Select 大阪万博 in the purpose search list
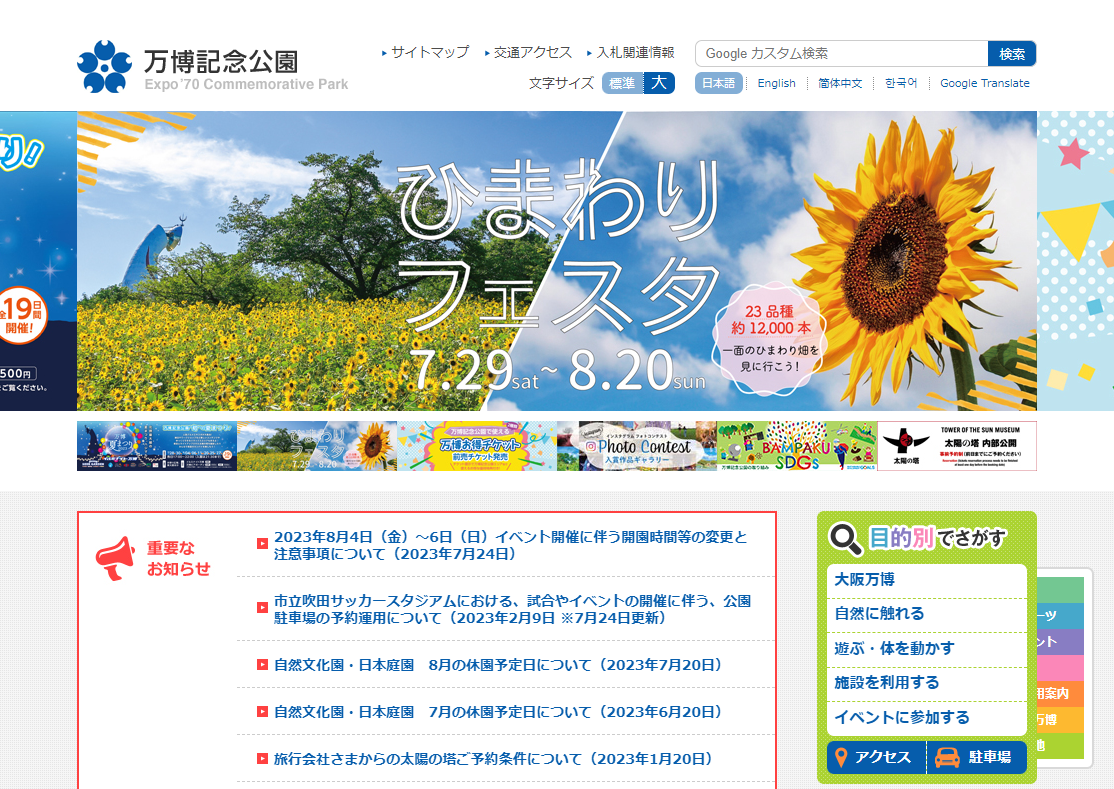Viewport: 1114px width, 789px height. coord(865,580)
